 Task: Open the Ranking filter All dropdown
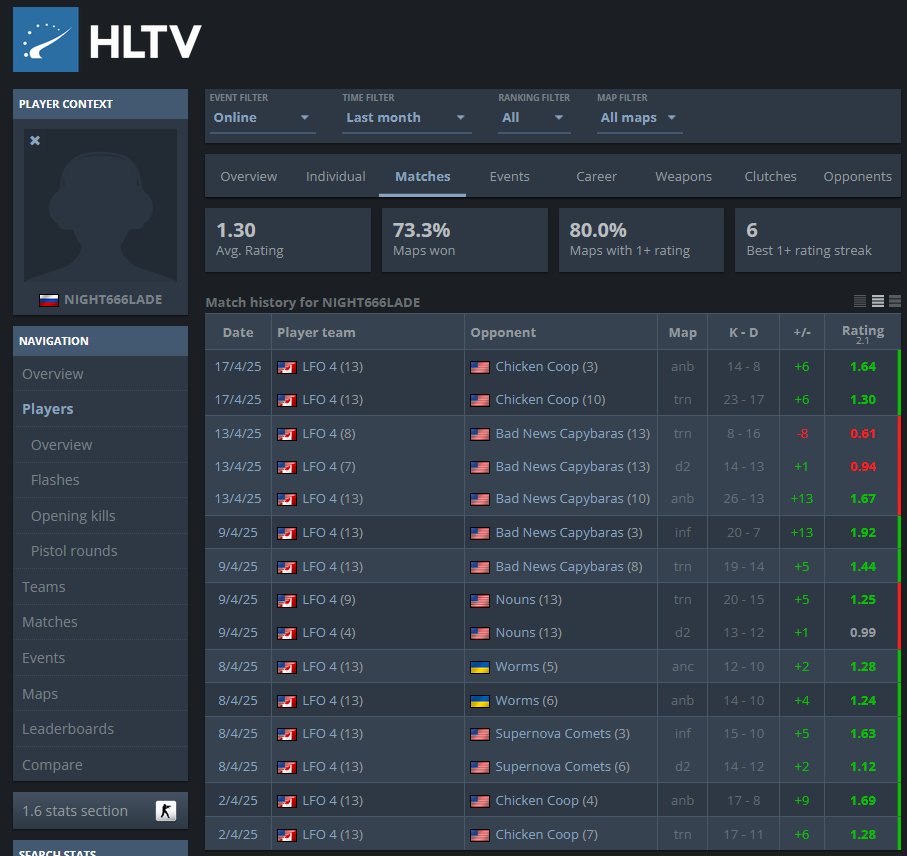534,117
